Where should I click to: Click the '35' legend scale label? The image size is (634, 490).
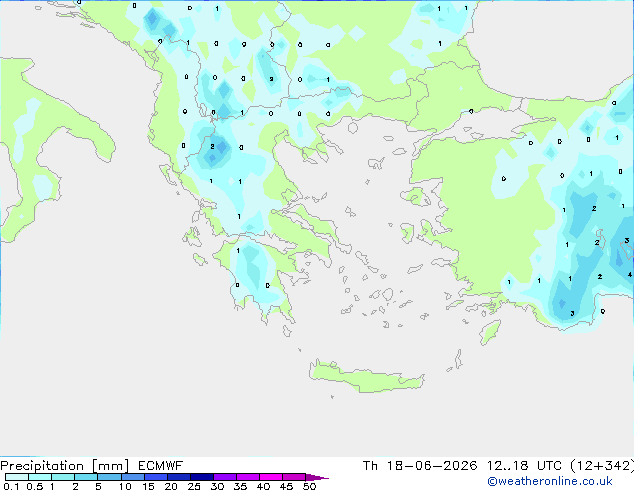click(240, 486)
